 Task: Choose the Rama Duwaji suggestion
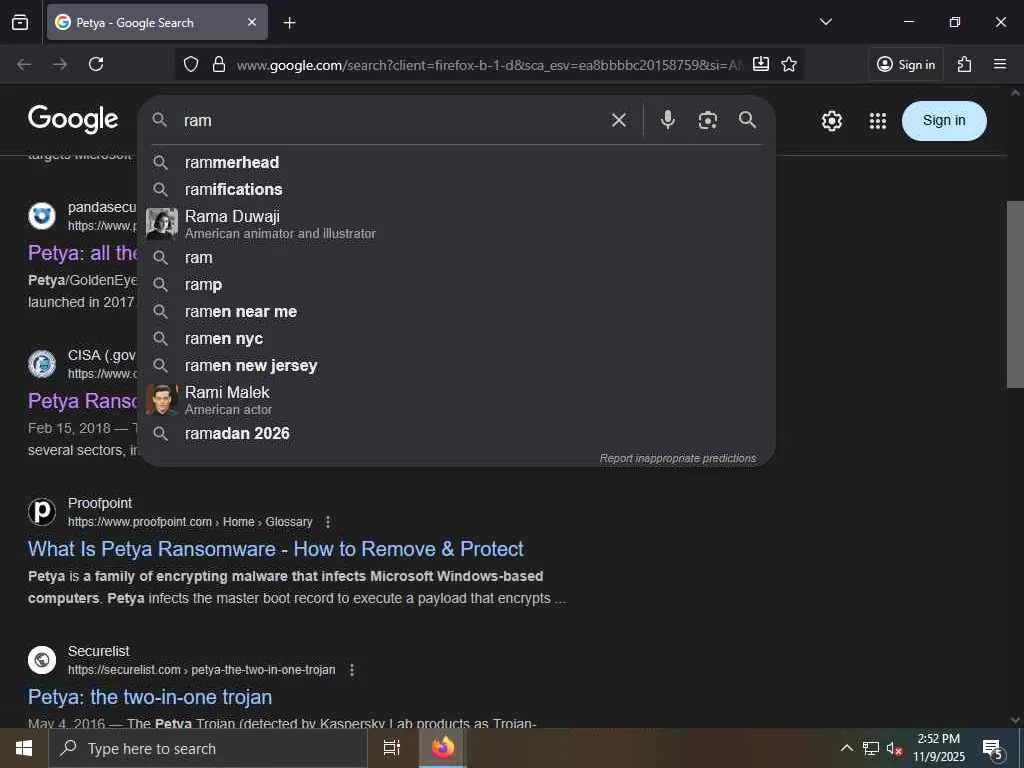click(456, 224)
